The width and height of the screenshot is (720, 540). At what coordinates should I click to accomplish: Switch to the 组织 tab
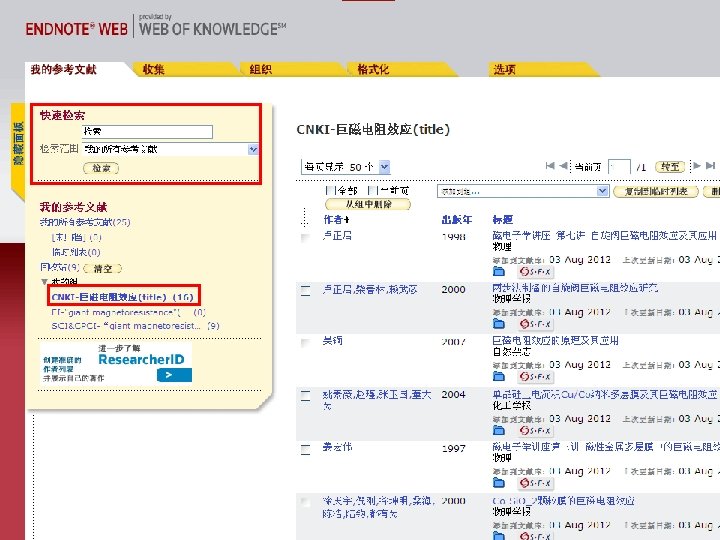[x=260, y=70]
